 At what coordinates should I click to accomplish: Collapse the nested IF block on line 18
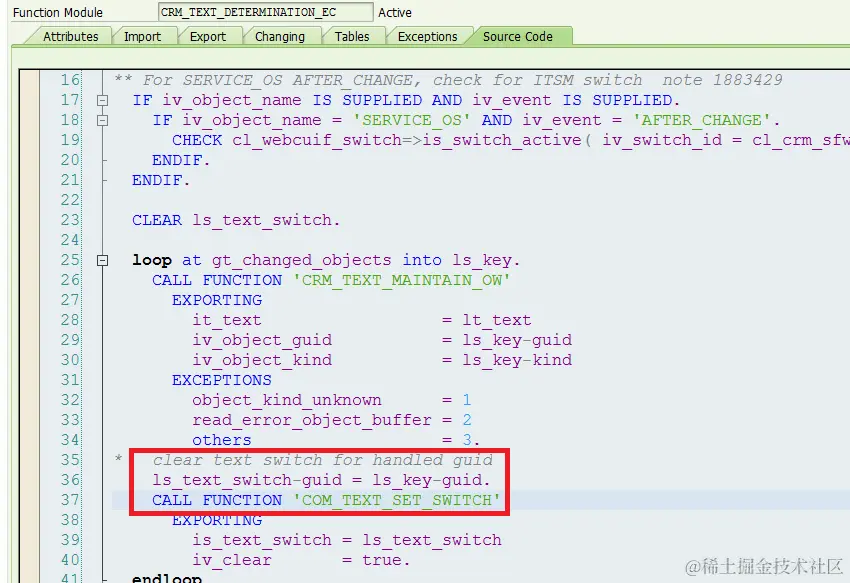tap(102, 120)
